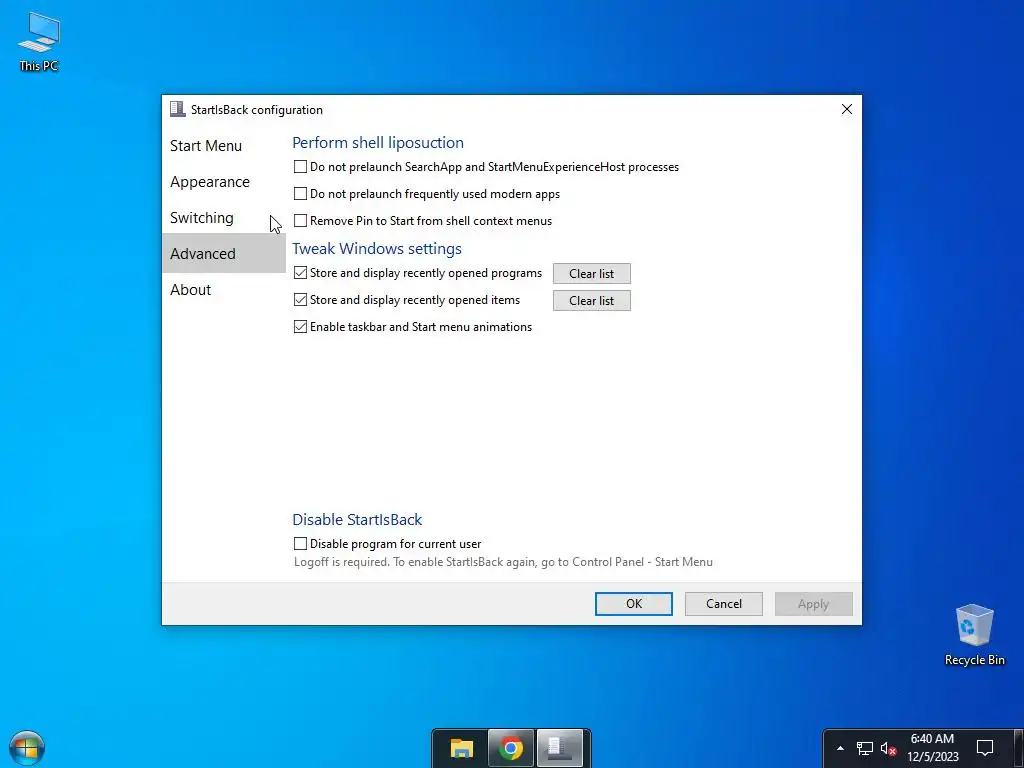Open File Explorer from the taskbar
This screenshot has height=768, width=1024.
coord(462,748)
